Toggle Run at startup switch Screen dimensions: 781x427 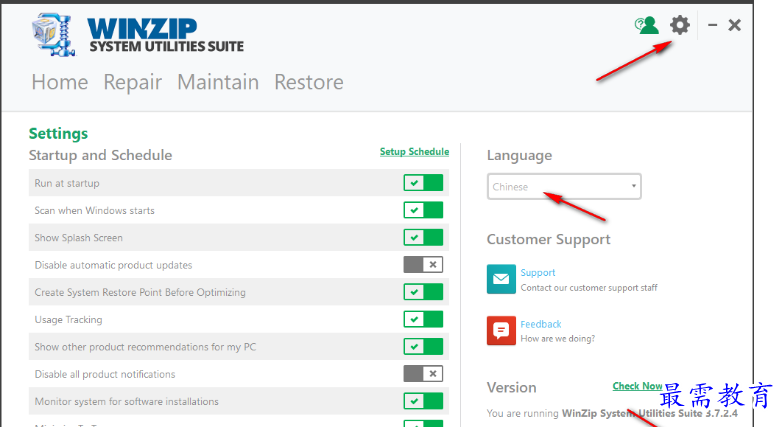[423, 183]
